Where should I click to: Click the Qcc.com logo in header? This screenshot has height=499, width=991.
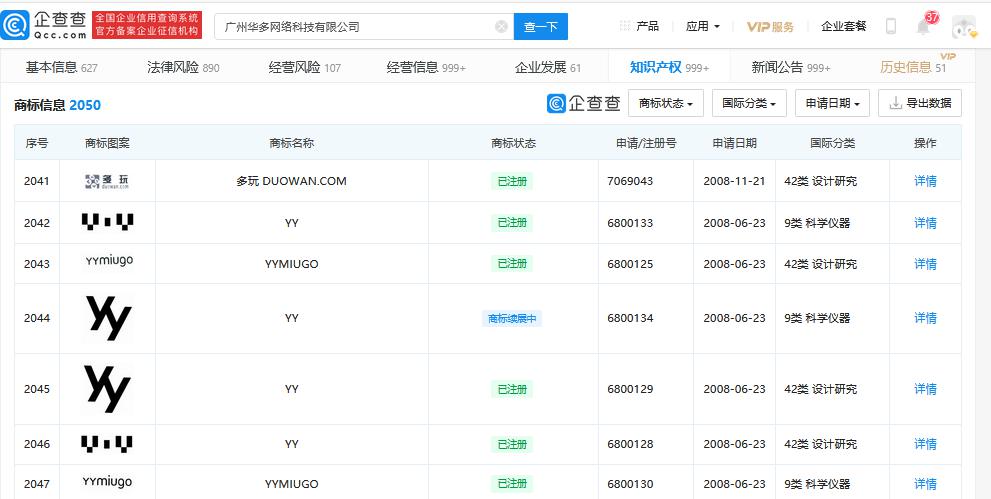46,25
